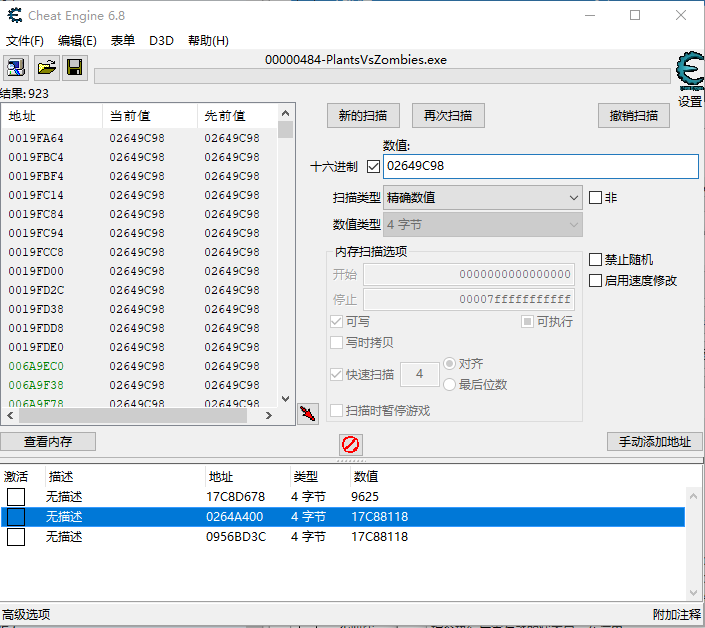Click the value 9625 in address table

pyautogui.click(x=365, y=497)
